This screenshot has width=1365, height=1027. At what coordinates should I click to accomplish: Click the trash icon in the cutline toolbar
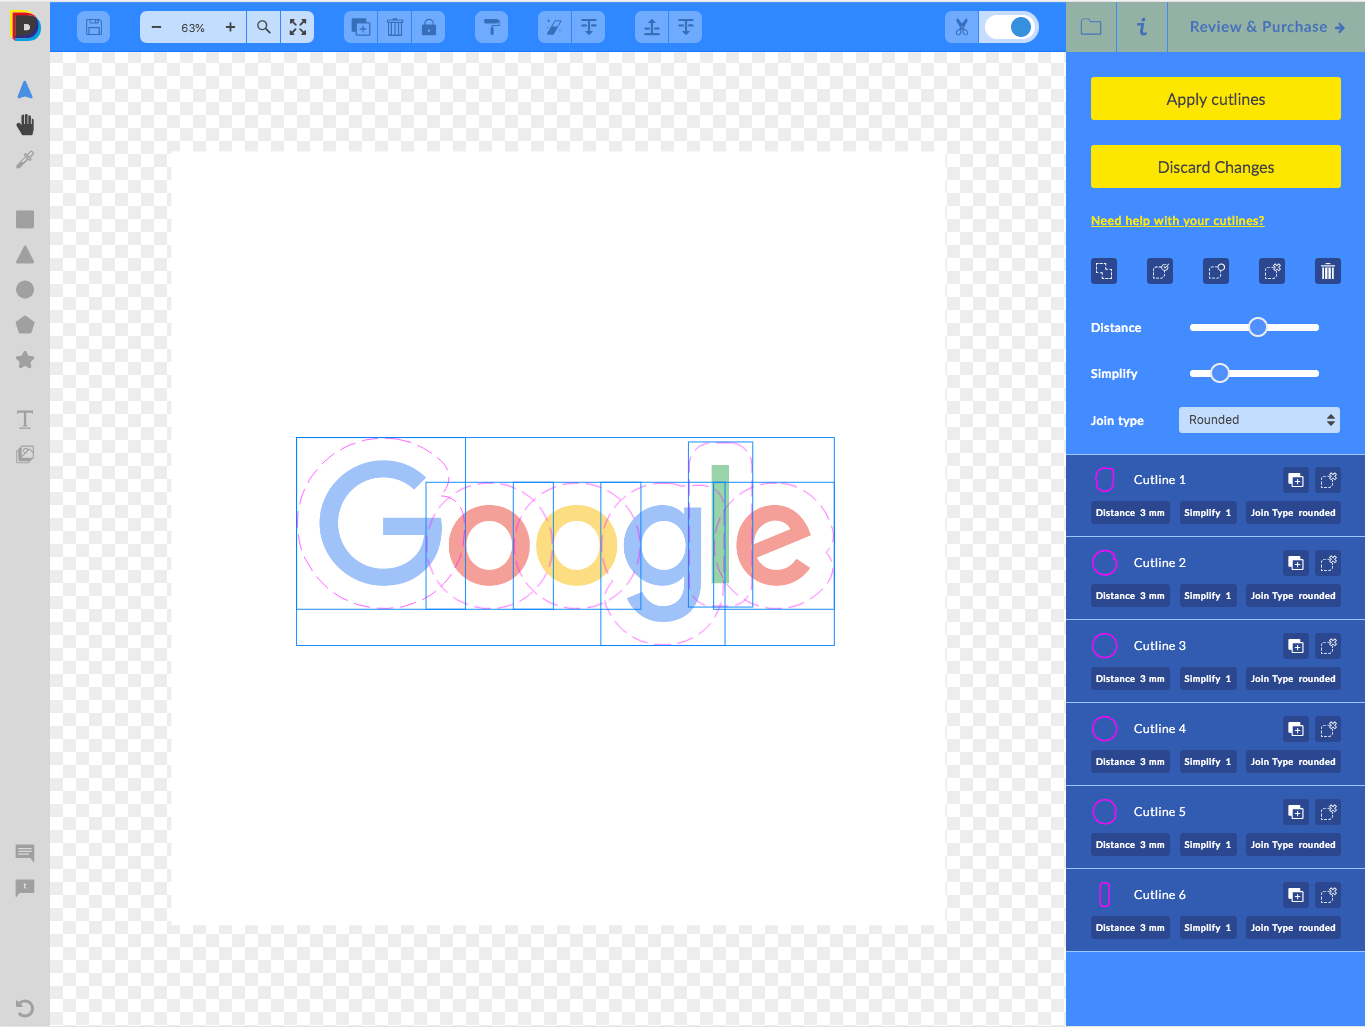point(1327,270)
